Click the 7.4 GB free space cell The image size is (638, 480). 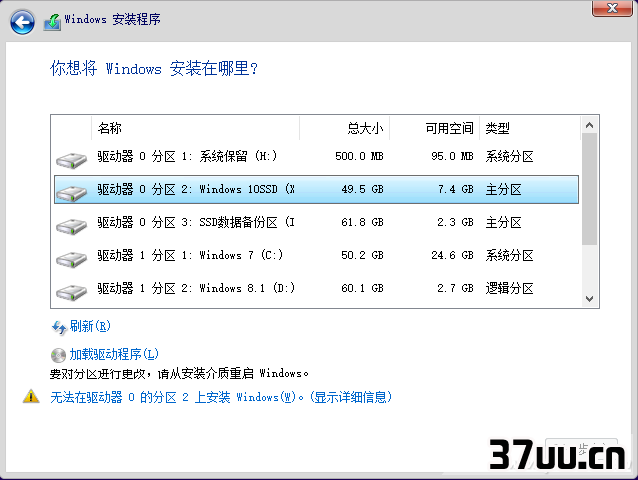pyautogui.click(x=456, y=189)
